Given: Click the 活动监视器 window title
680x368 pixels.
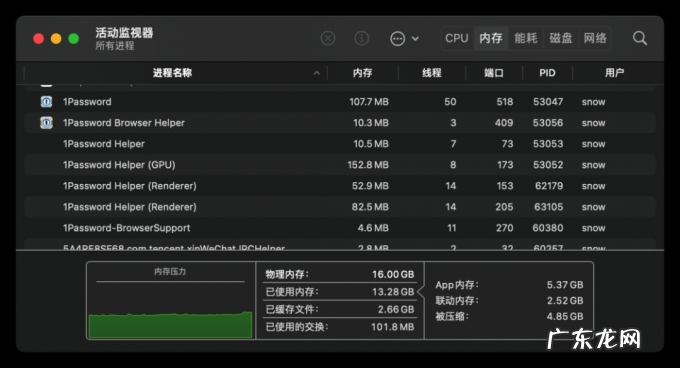Looking at the screenshot, I should coord(124,33).
